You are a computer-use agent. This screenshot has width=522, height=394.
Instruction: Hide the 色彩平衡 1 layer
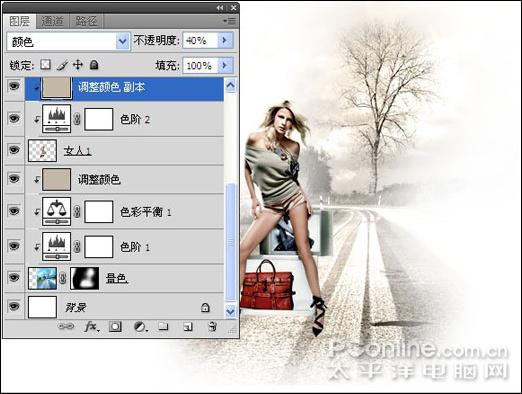pyautogui.click(x=14, y=211)
